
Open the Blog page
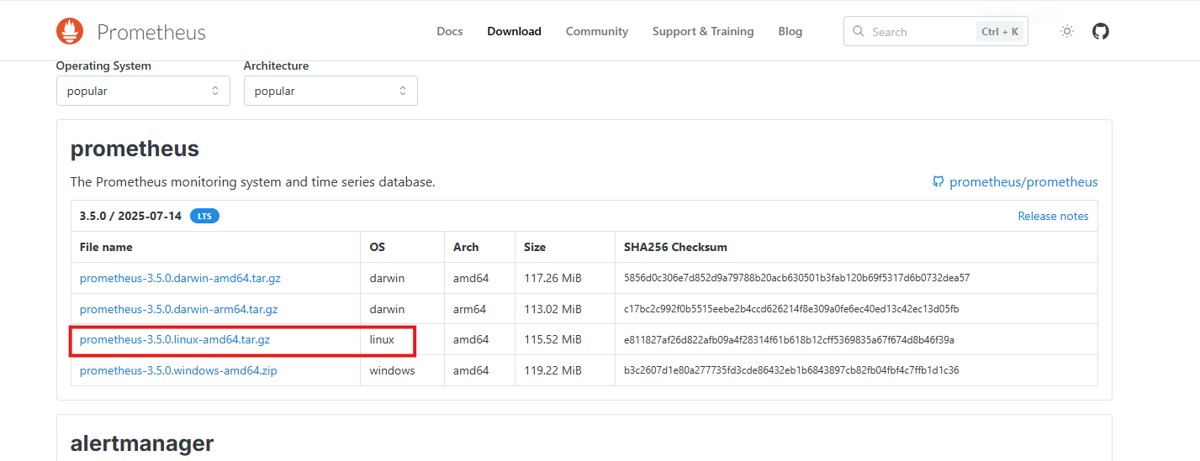pos(790,32)
